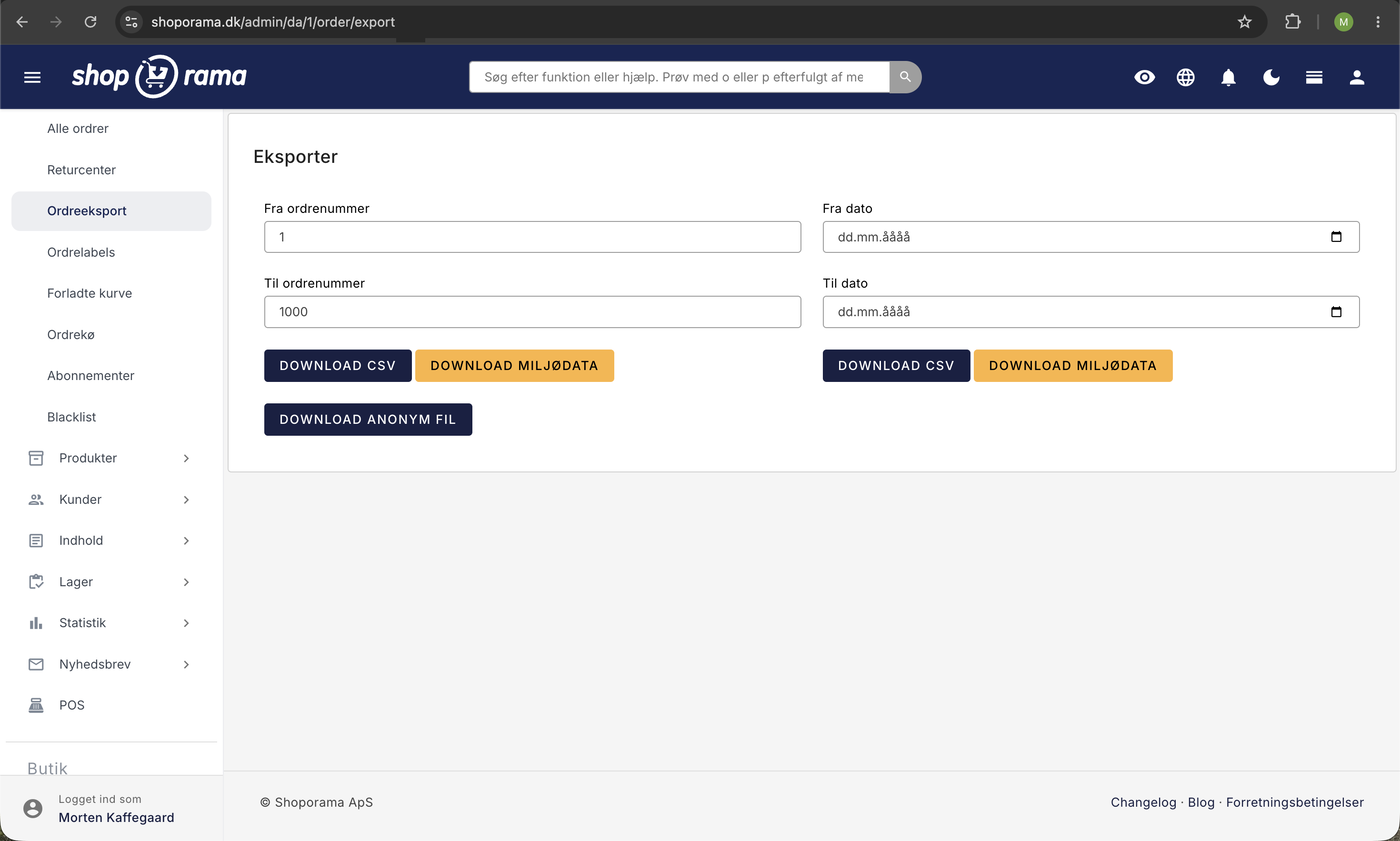This screenshot has width=1400, height=841.
Task: Click the card/stack icon in header
Action: pos(1314,77)
